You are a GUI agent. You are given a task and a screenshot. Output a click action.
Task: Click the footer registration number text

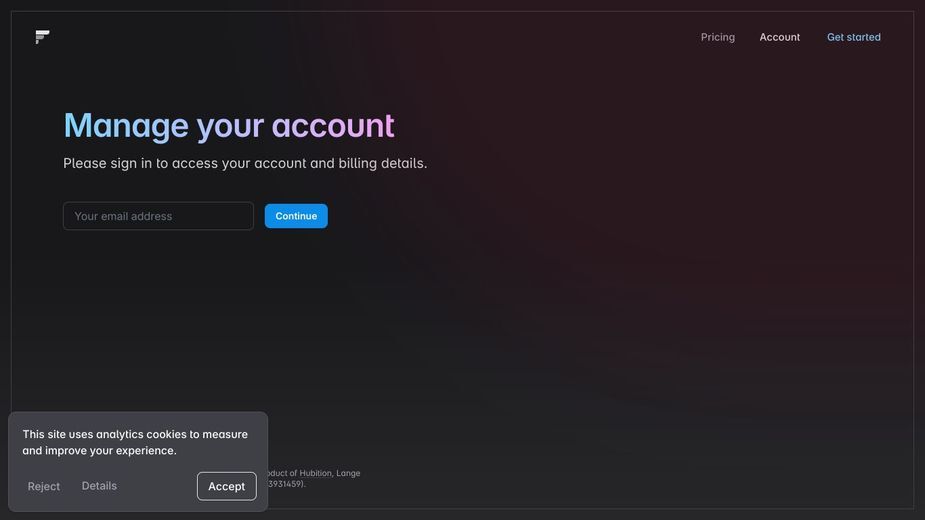(x=286, y=484)
